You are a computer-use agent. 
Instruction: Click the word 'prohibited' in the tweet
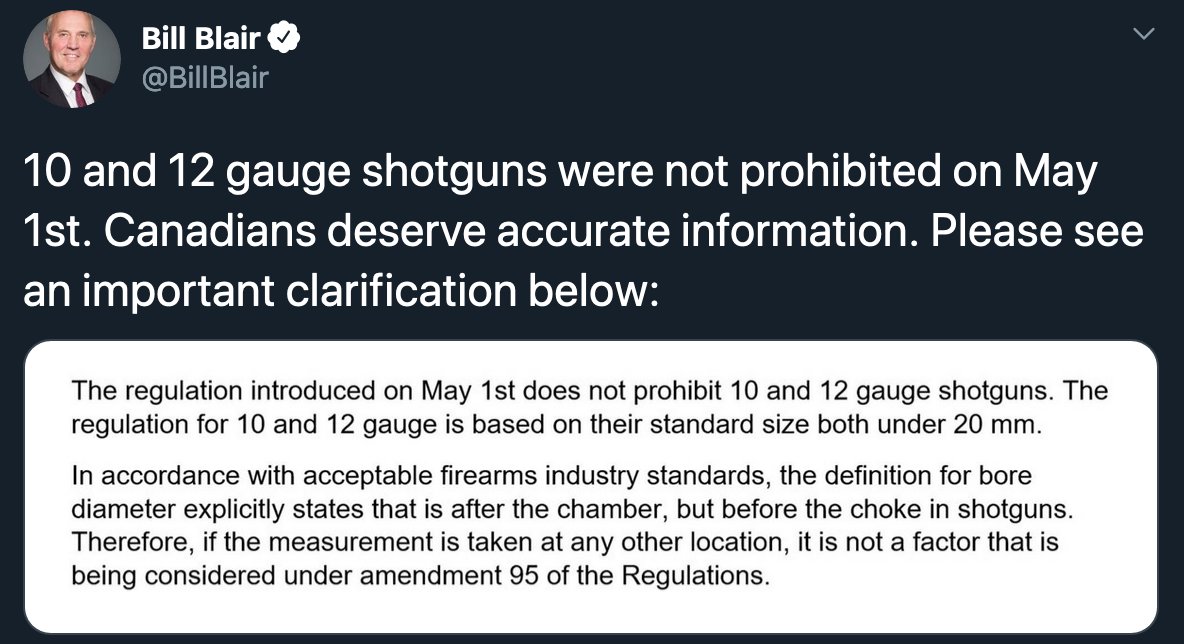coord(840,171)
